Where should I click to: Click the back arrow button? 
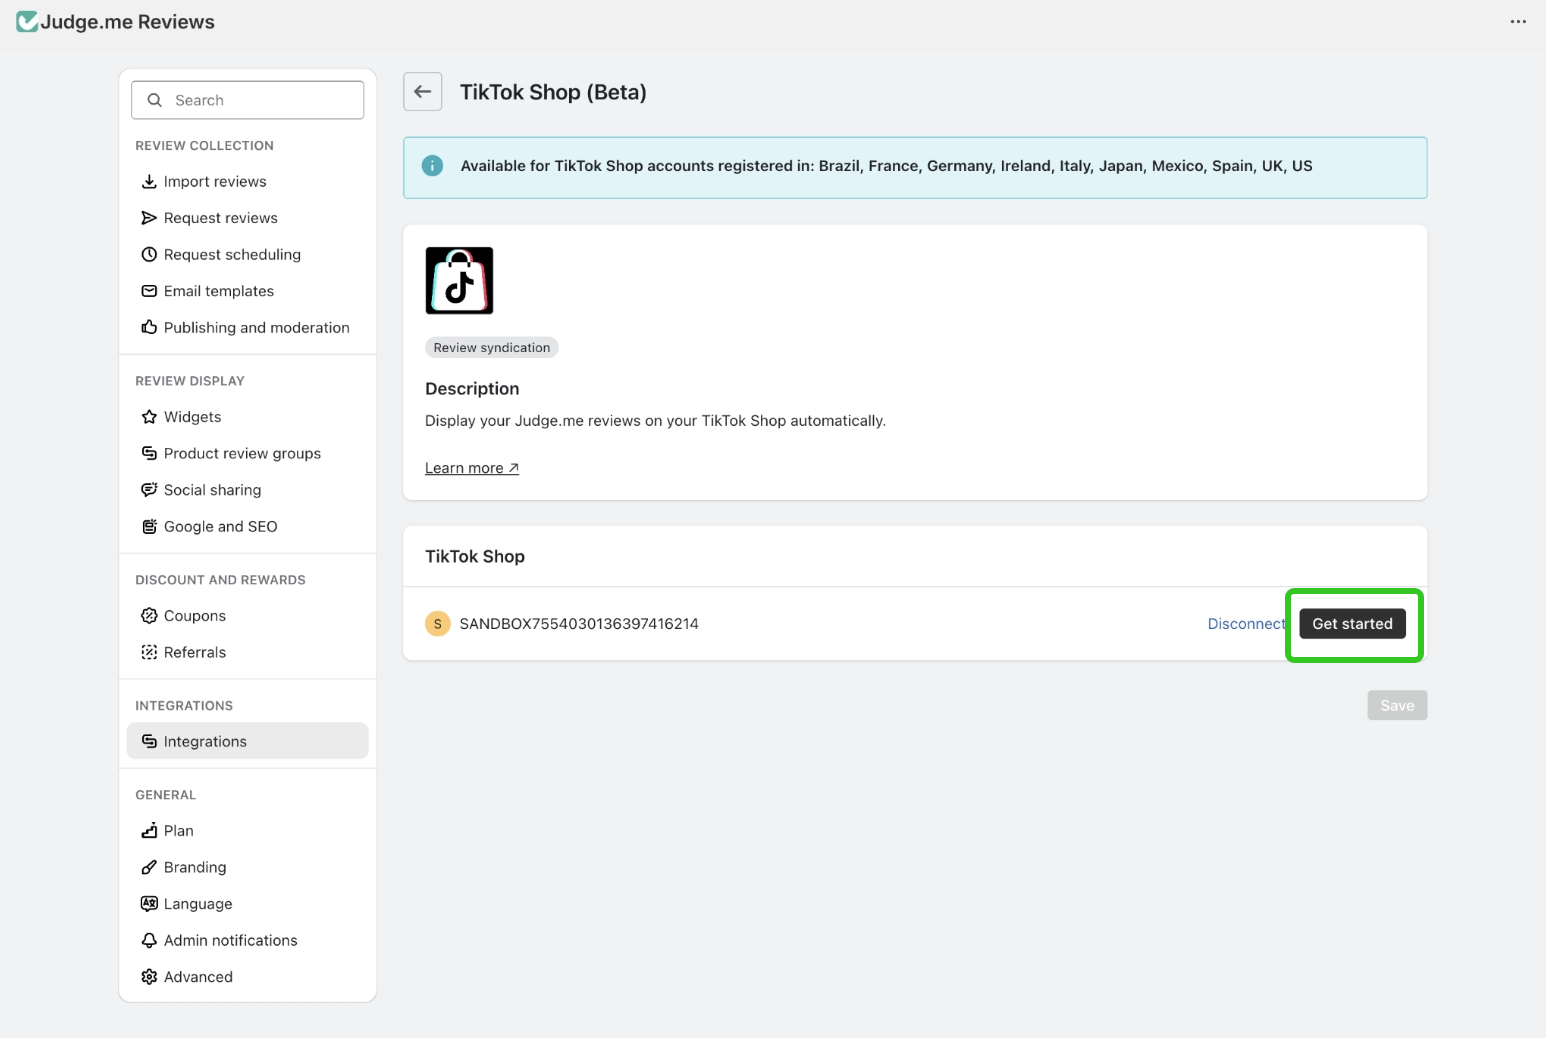423,92
